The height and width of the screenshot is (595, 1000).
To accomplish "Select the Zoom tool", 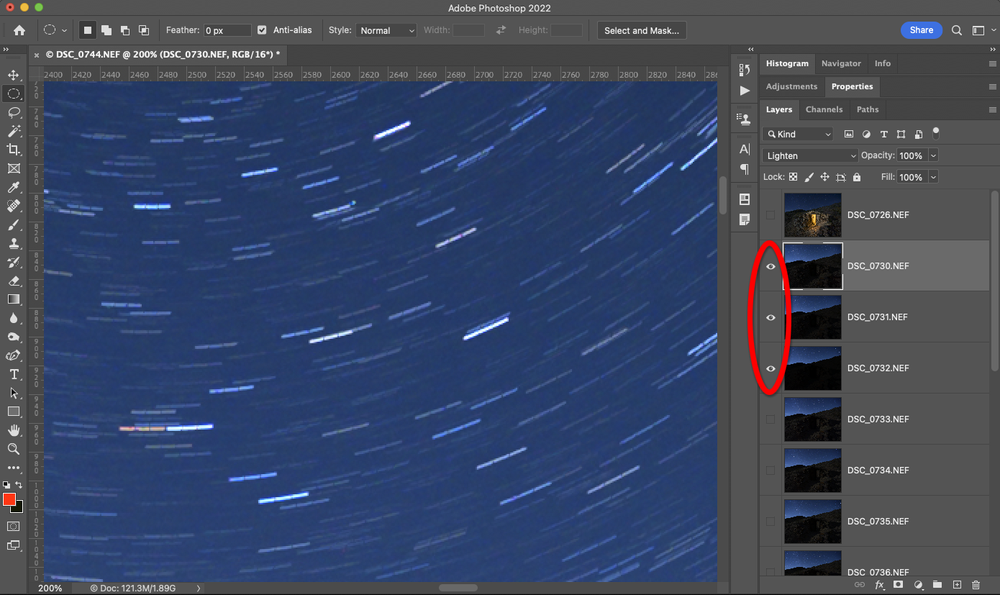I will (x=14, y=449).
